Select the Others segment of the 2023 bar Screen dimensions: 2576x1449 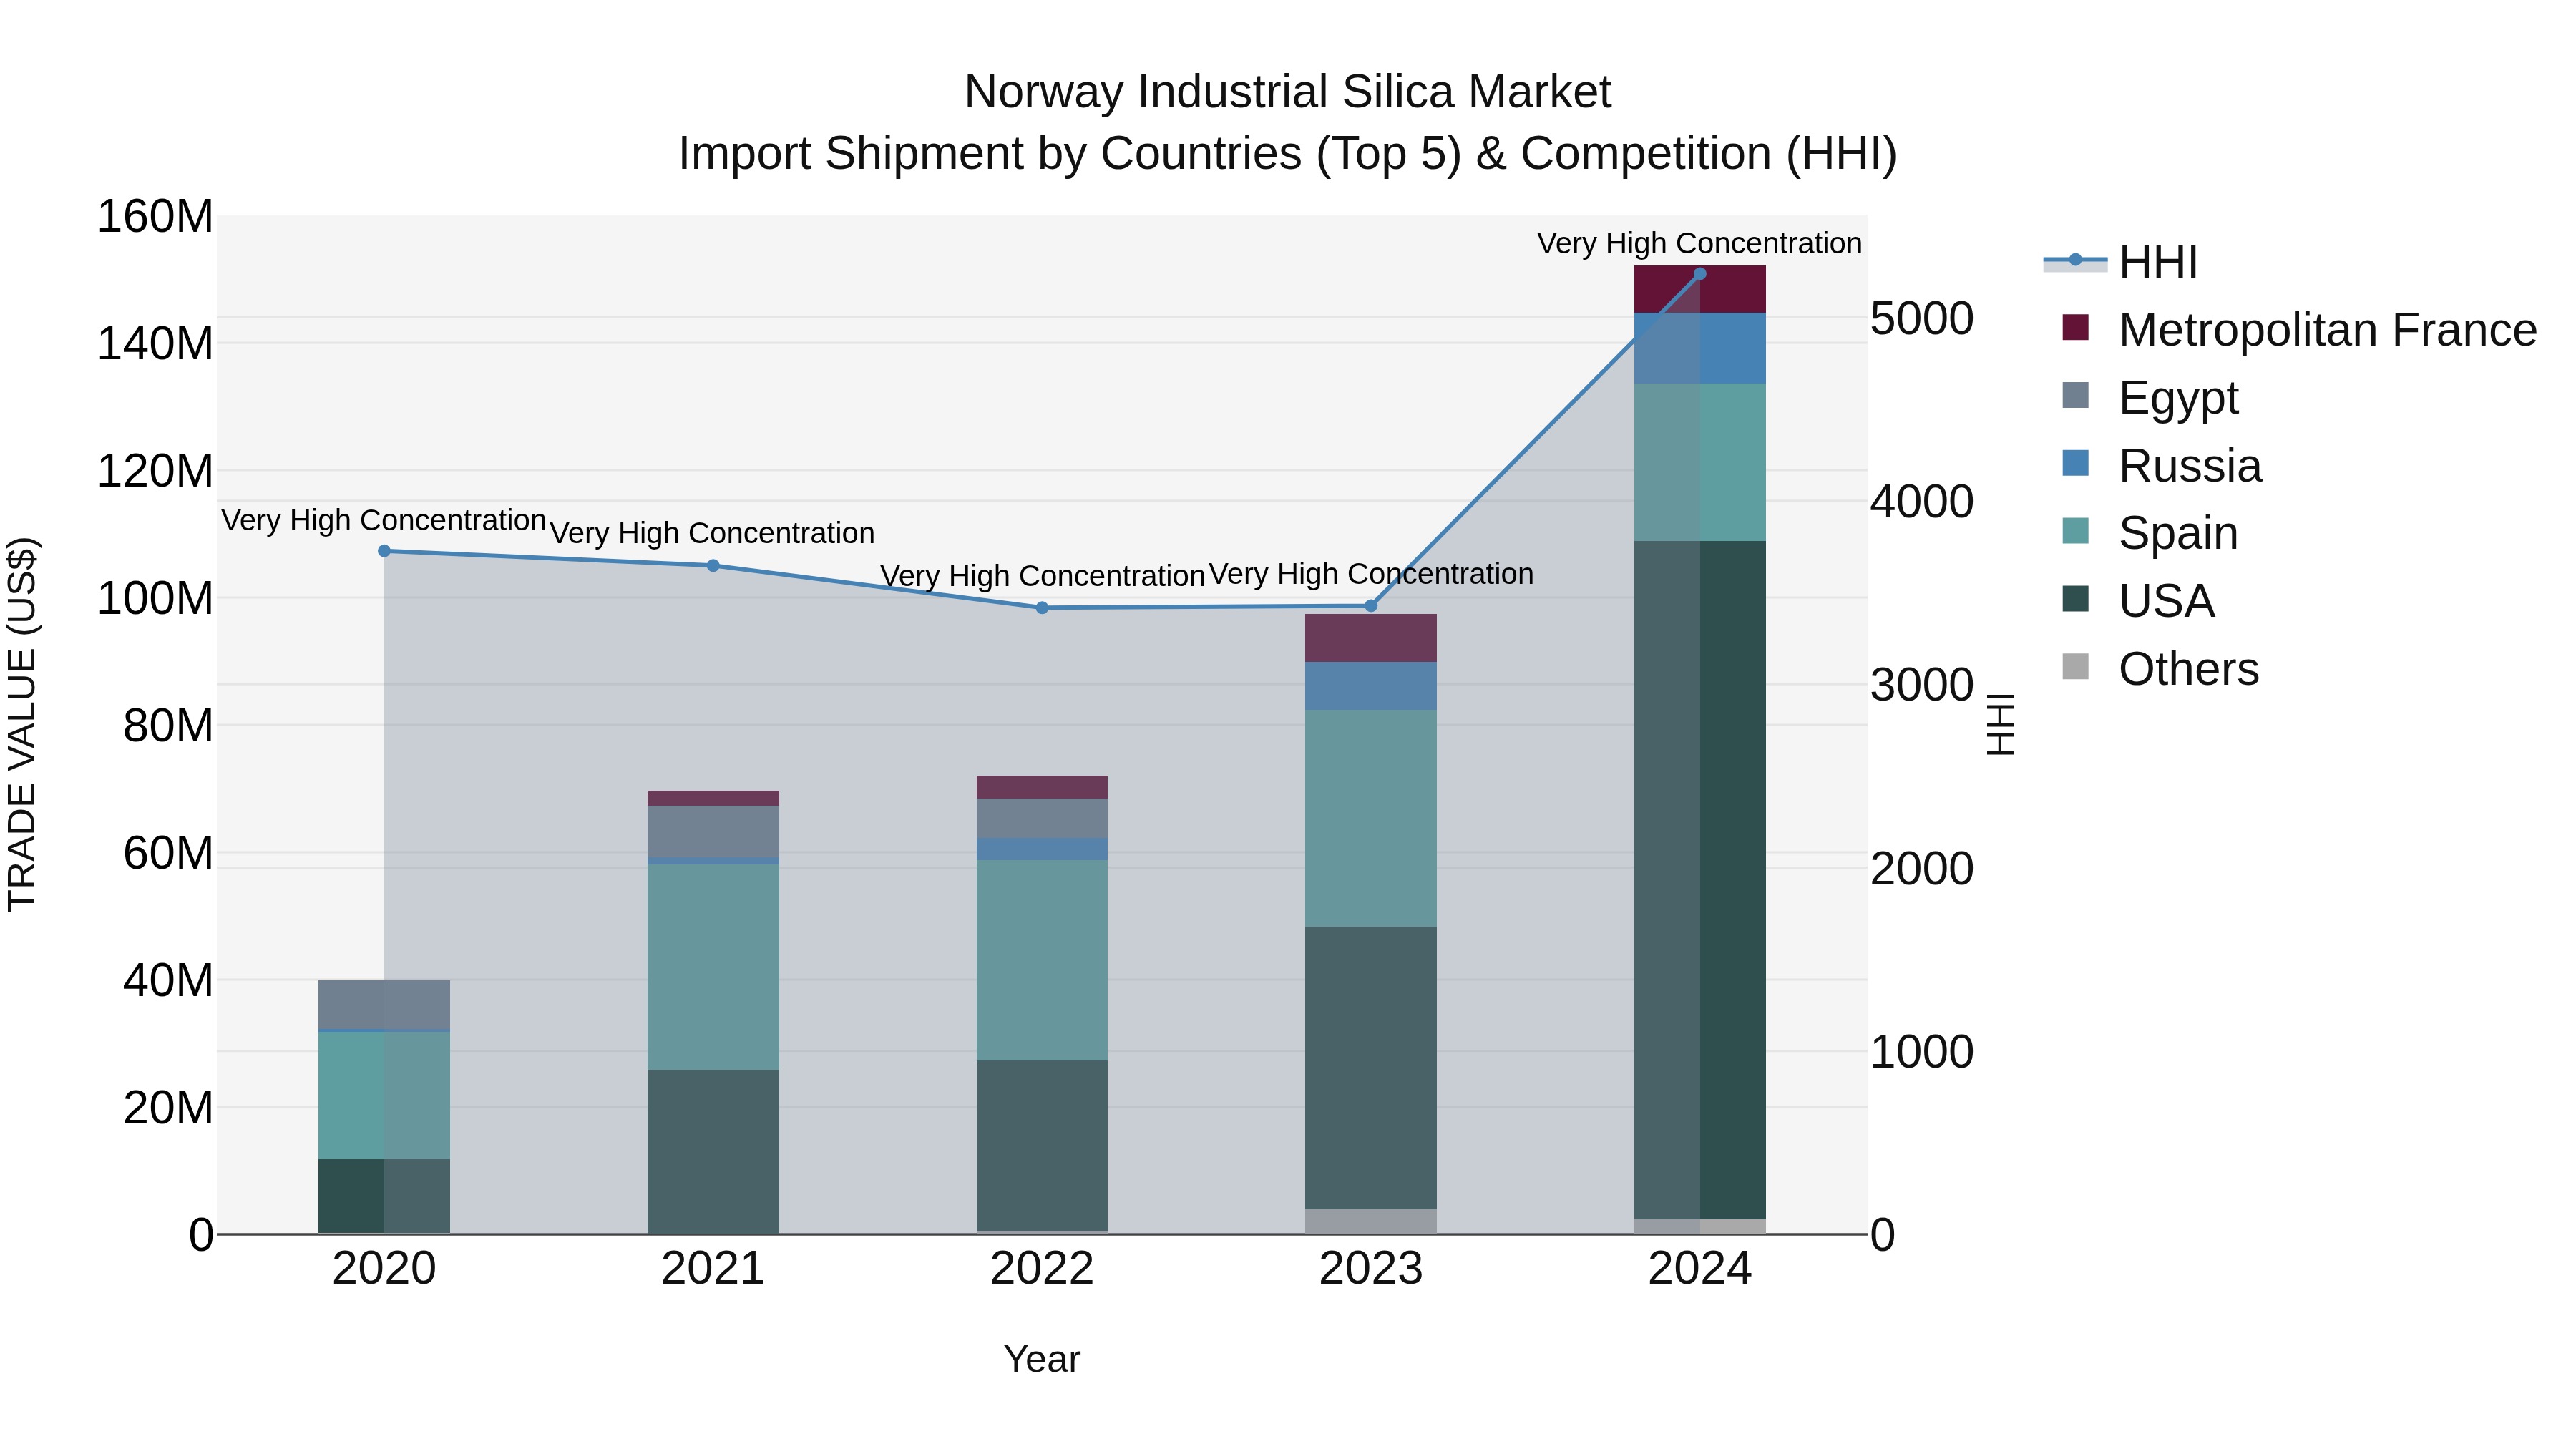(x=1371, y=1222)
